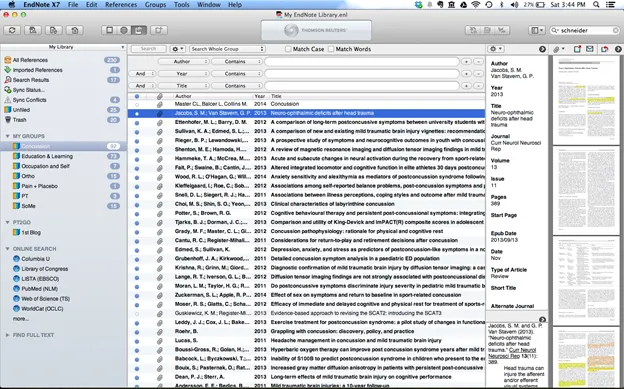Open Search Results group
The height and width of the screenshot is (389, 624).
[x=31, y=80]
